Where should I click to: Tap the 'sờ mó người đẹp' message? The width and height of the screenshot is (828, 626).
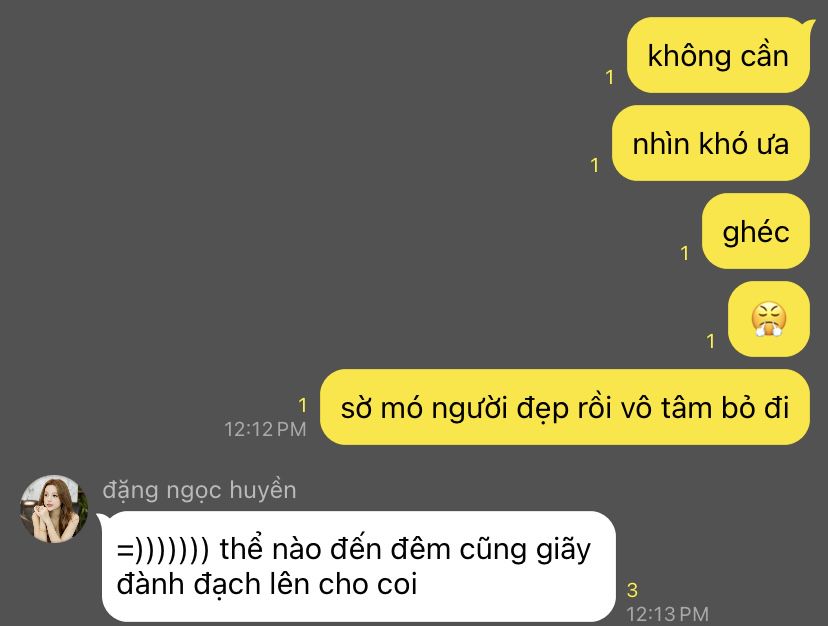pyautogui.click(x=565, y=407)
